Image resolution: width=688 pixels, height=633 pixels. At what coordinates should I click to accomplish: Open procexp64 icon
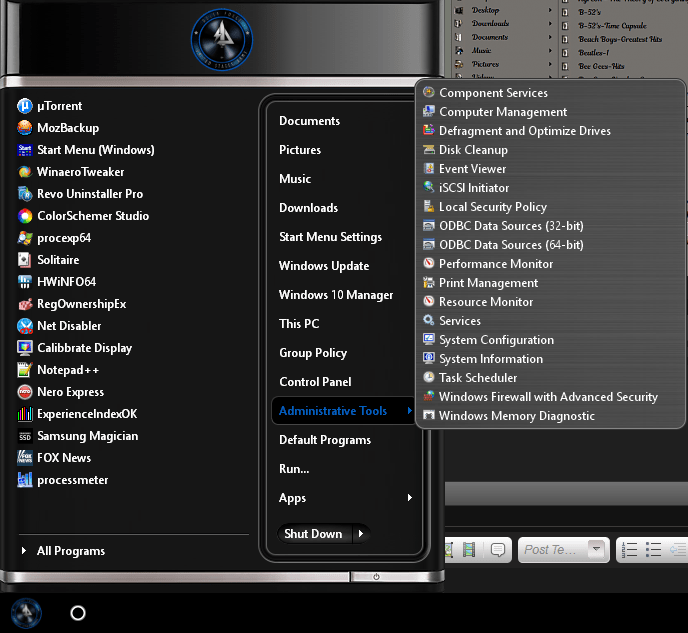coord(25,238)
